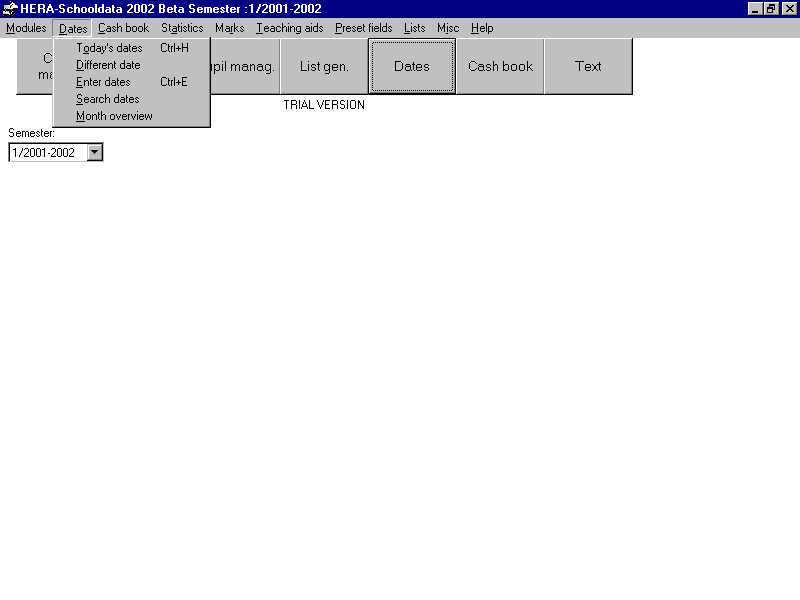Select Search dates menu entry
The image size is (800, 600).
point(132,99)
